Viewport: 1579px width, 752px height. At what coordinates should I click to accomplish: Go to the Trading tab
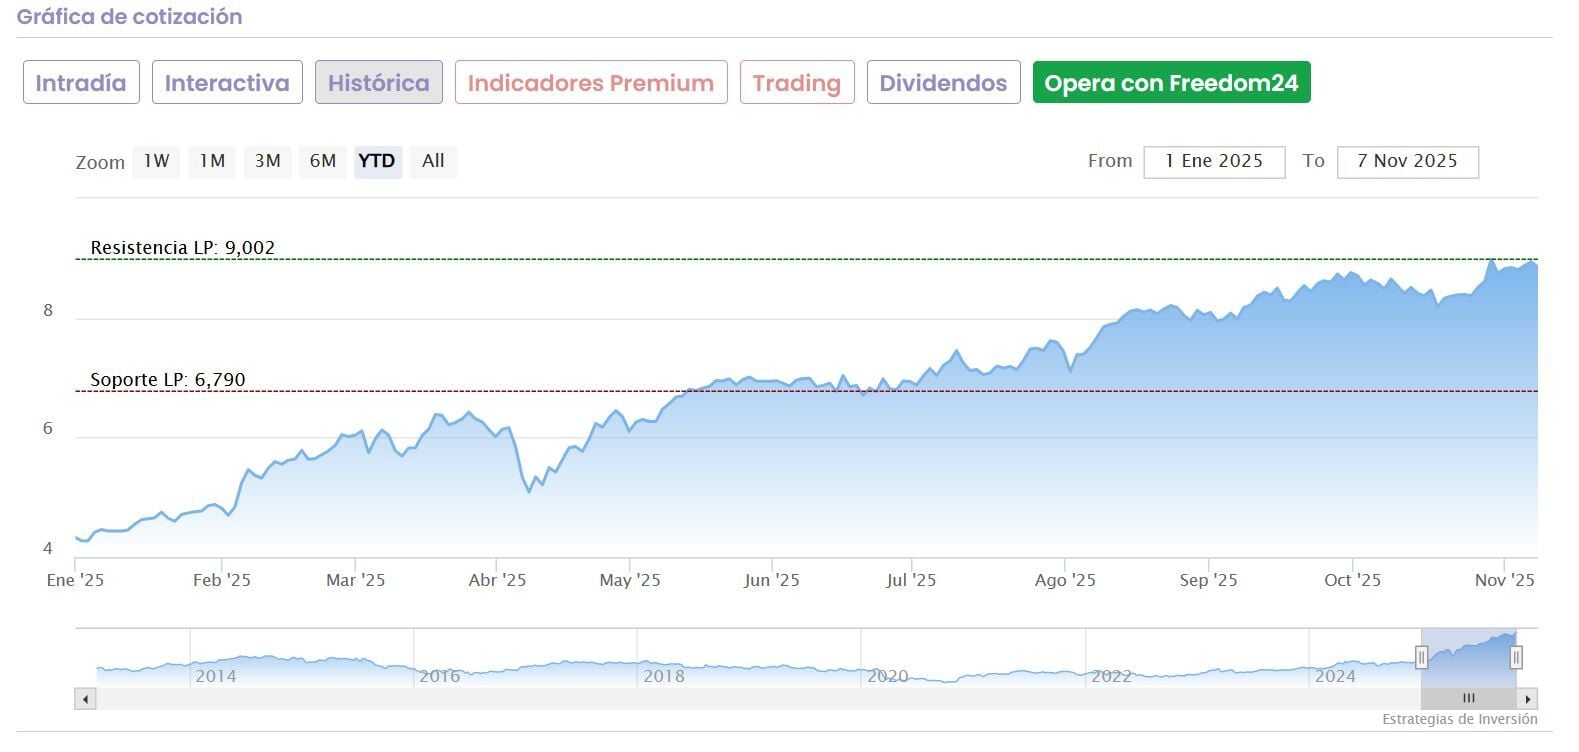796,83
